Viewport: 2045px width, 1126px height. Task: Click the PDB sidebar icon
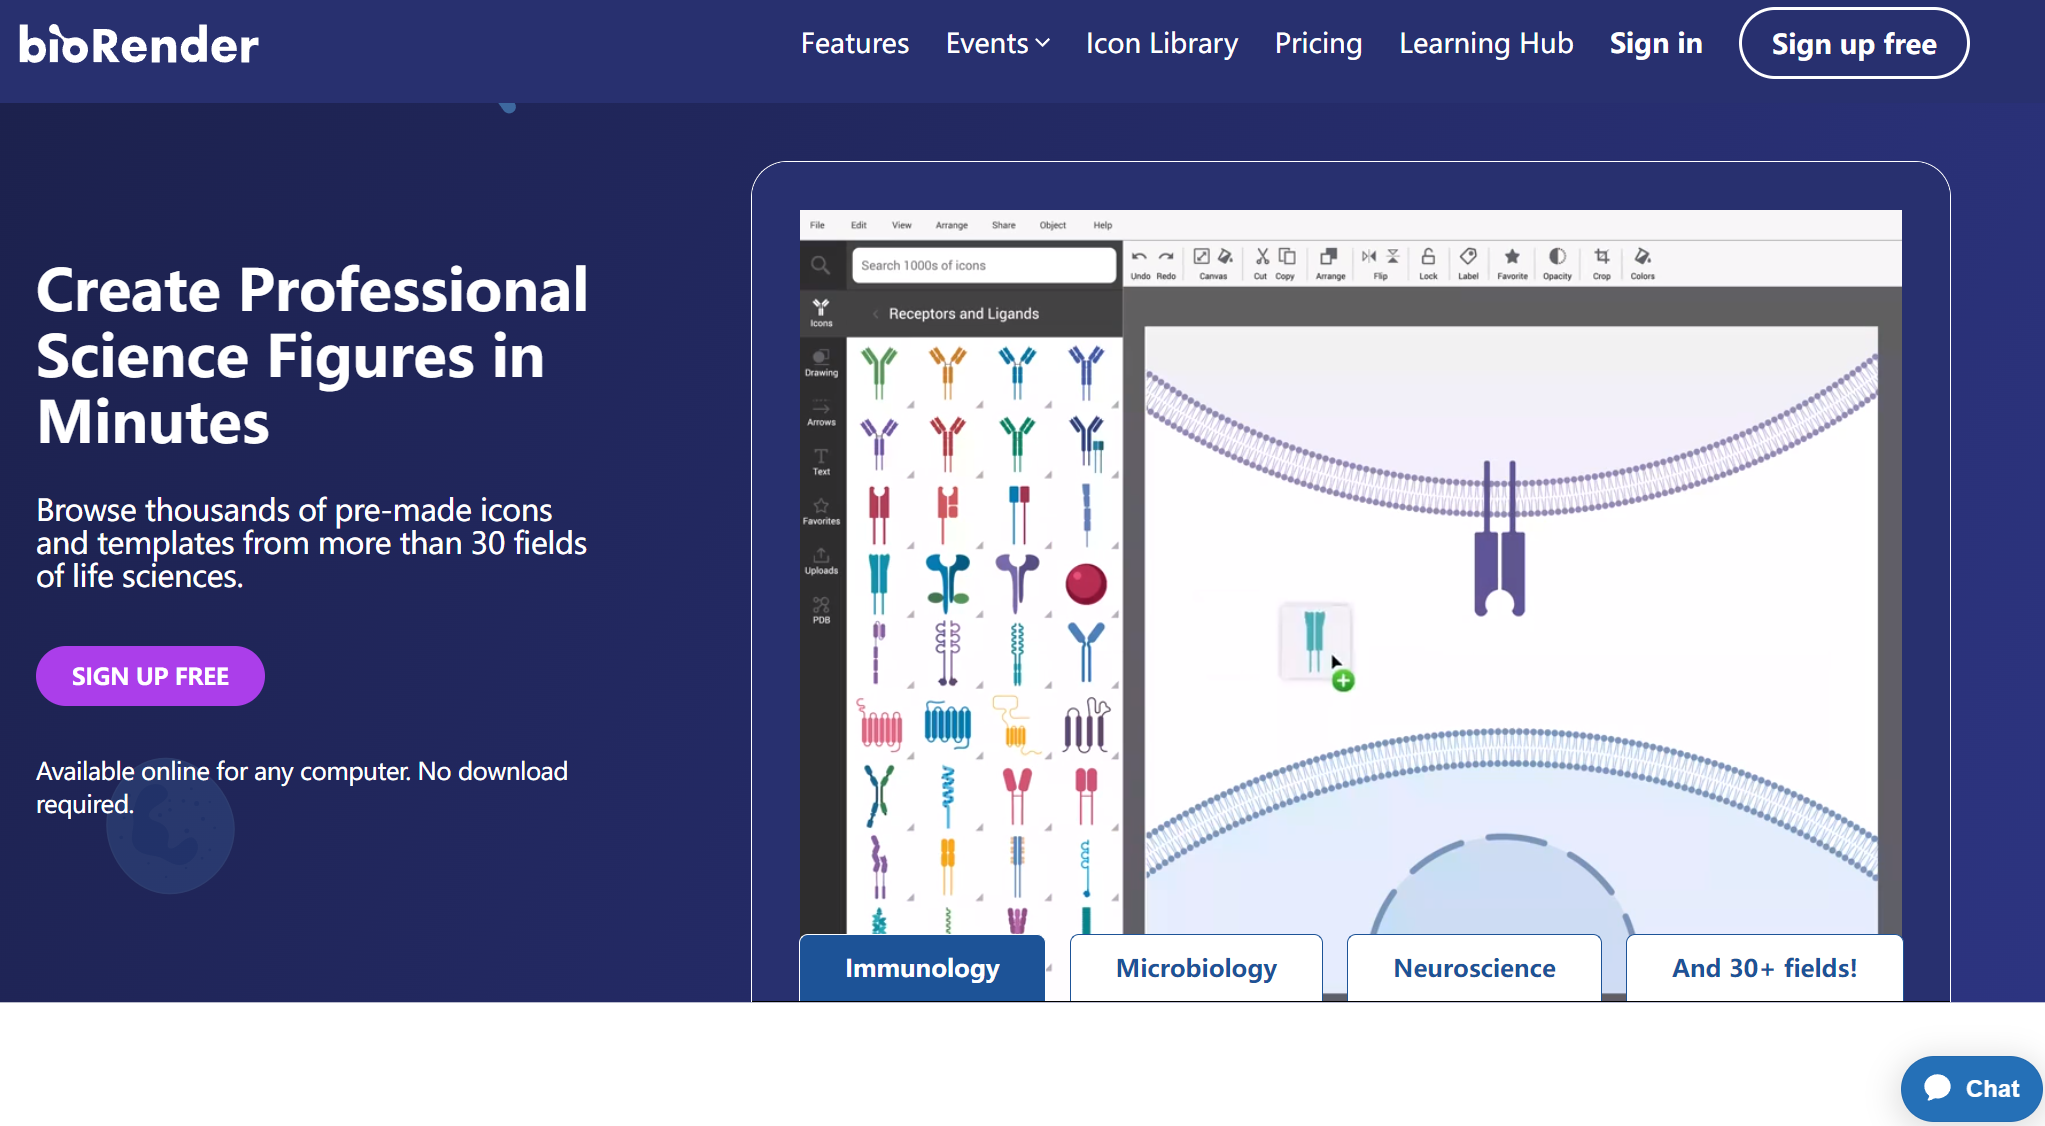(x=821, y=609)
